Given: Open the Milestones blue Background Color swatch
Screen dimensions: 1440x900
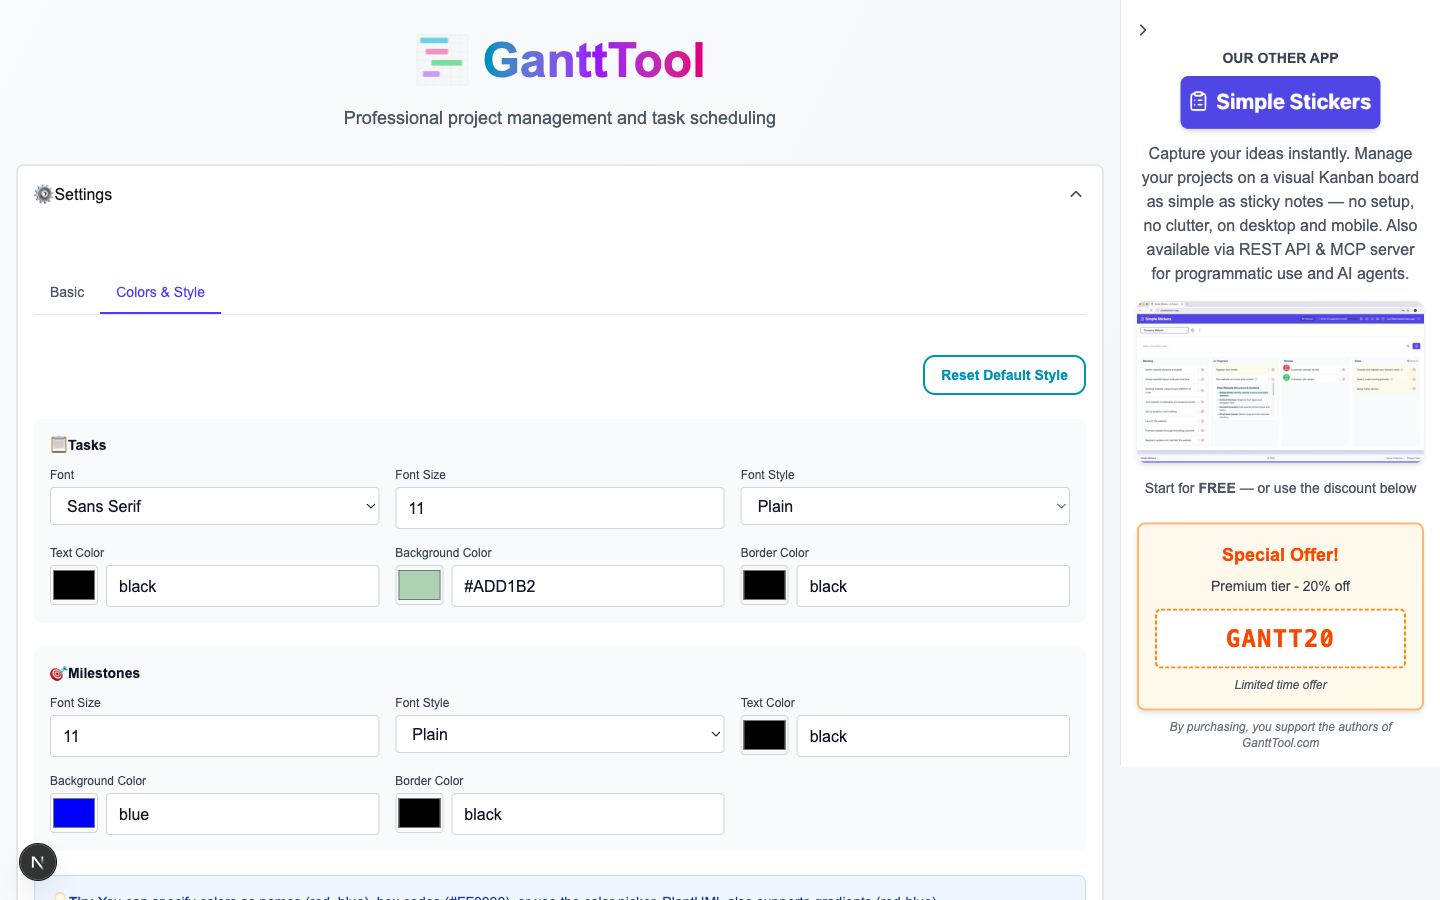Looking at the screenshot, I should pos(74,813).
